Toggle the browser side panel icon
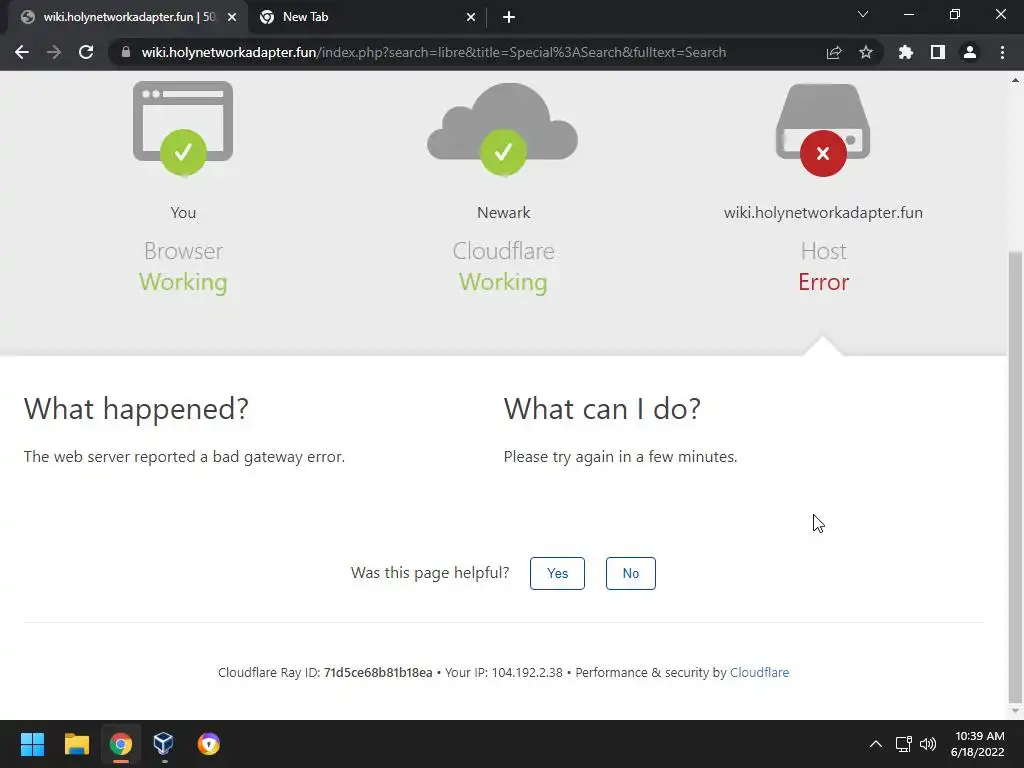The width and height of the screenshot is (1024, 768). pos(938,52)
